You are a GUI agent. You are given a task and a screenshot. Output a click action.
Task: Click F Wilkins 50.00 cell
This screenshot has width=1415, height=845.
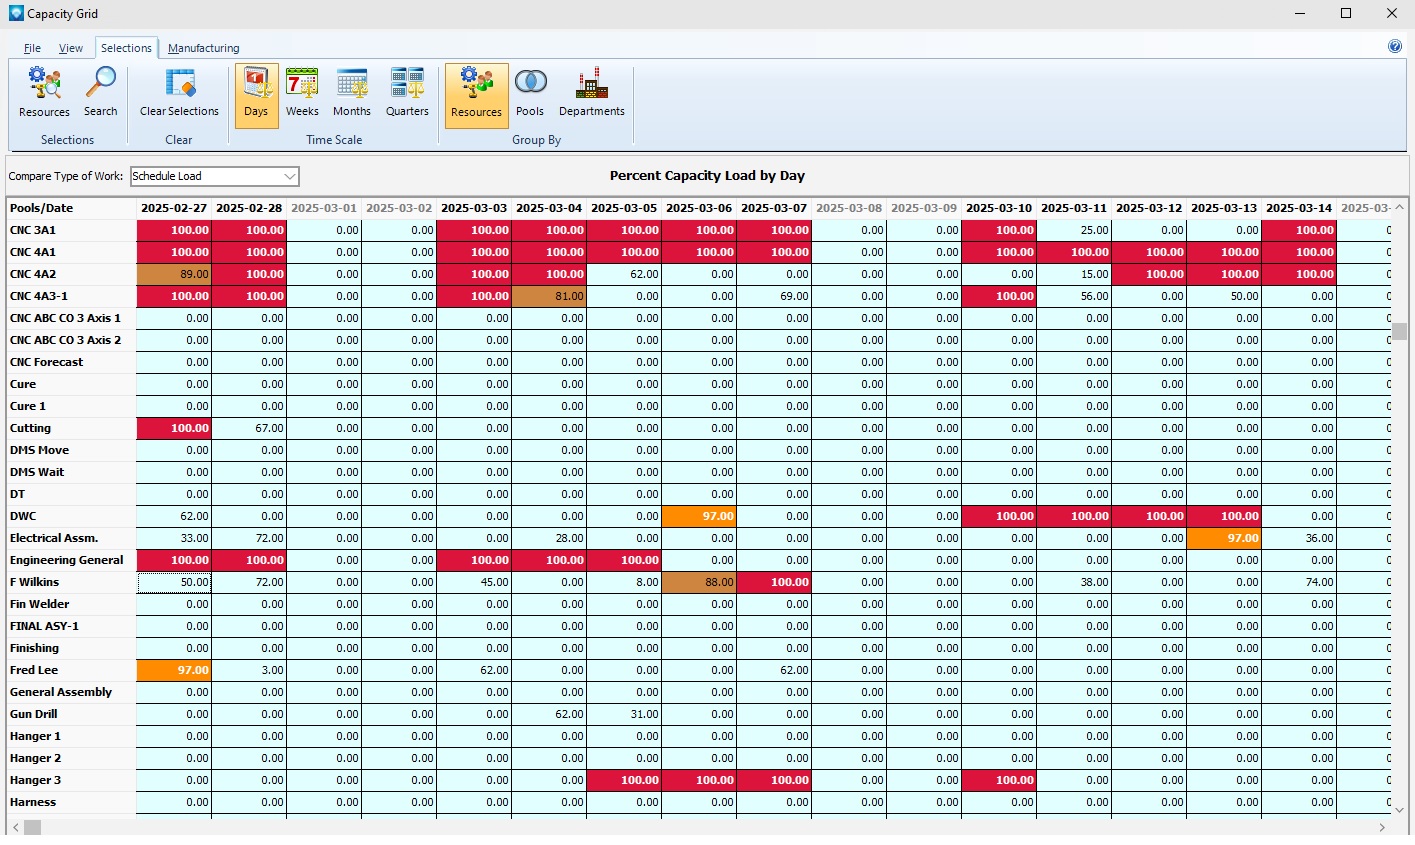click(x=174, y=582)
